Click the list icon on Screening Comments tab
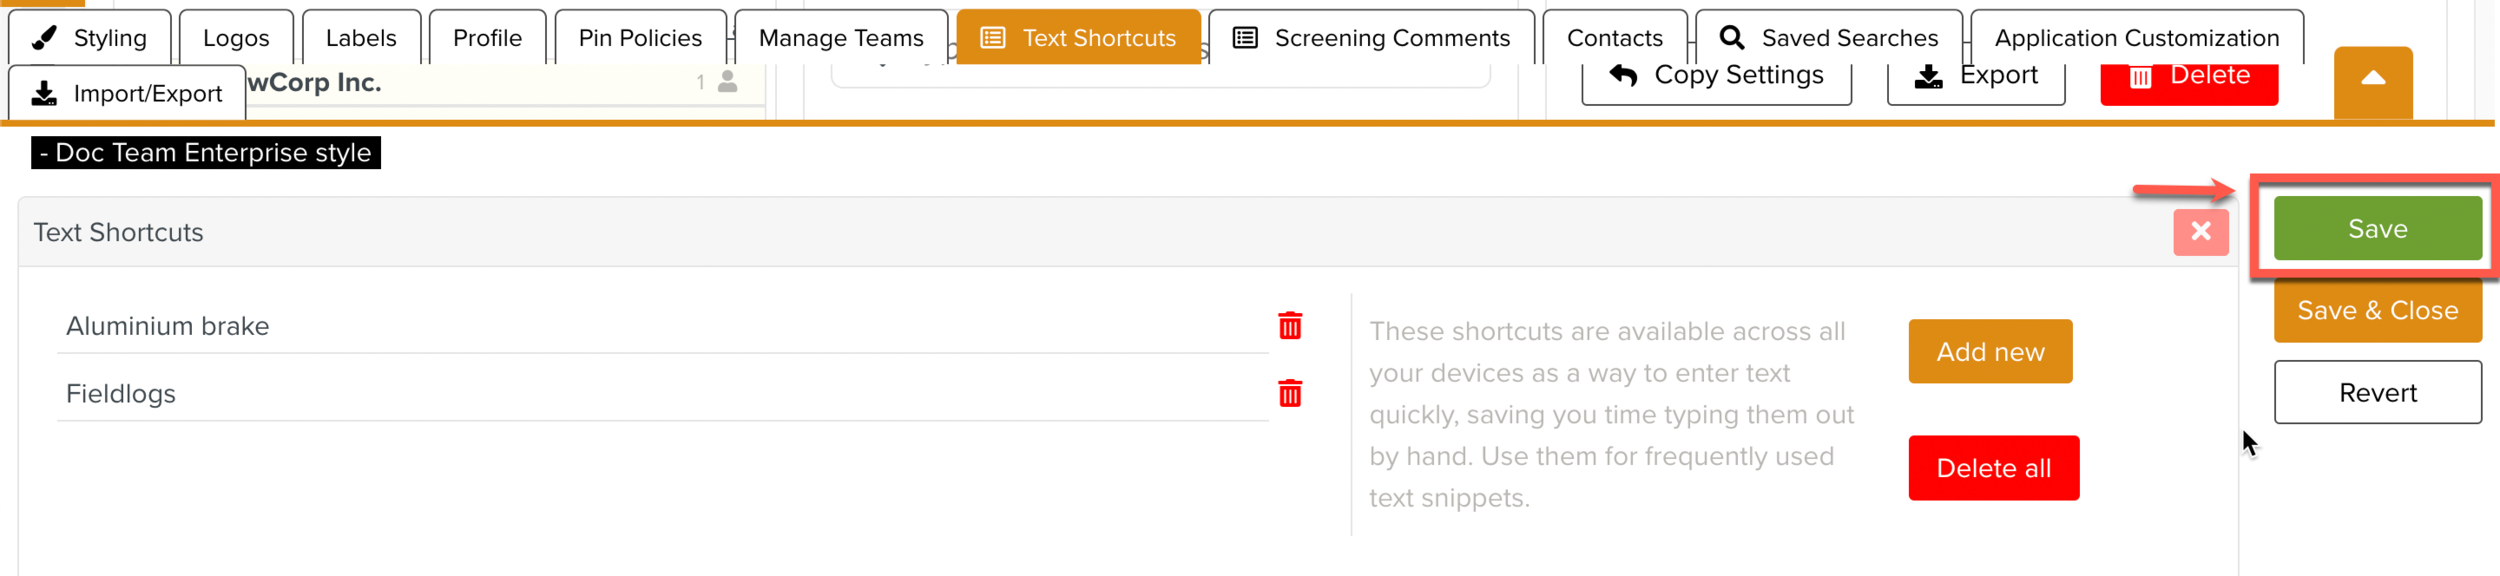Screen dimensions: 2500x576 tap(1243, 37)
